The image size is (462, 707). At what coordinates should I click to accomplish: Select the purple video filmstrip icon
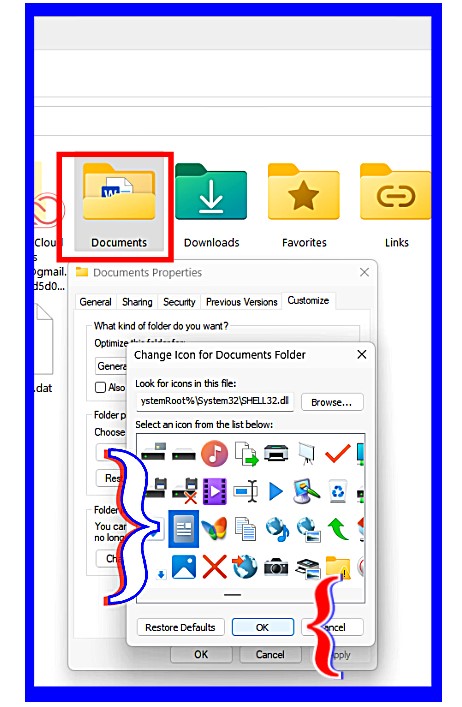coord(215,491)
